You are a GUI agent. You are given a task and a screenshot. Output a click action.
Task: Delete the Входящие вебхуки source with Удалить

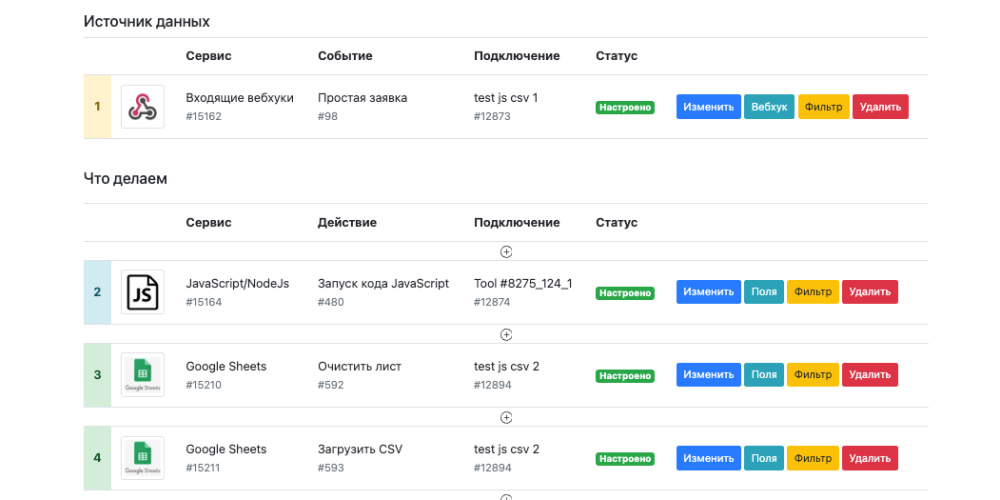(x=880, y=107)
